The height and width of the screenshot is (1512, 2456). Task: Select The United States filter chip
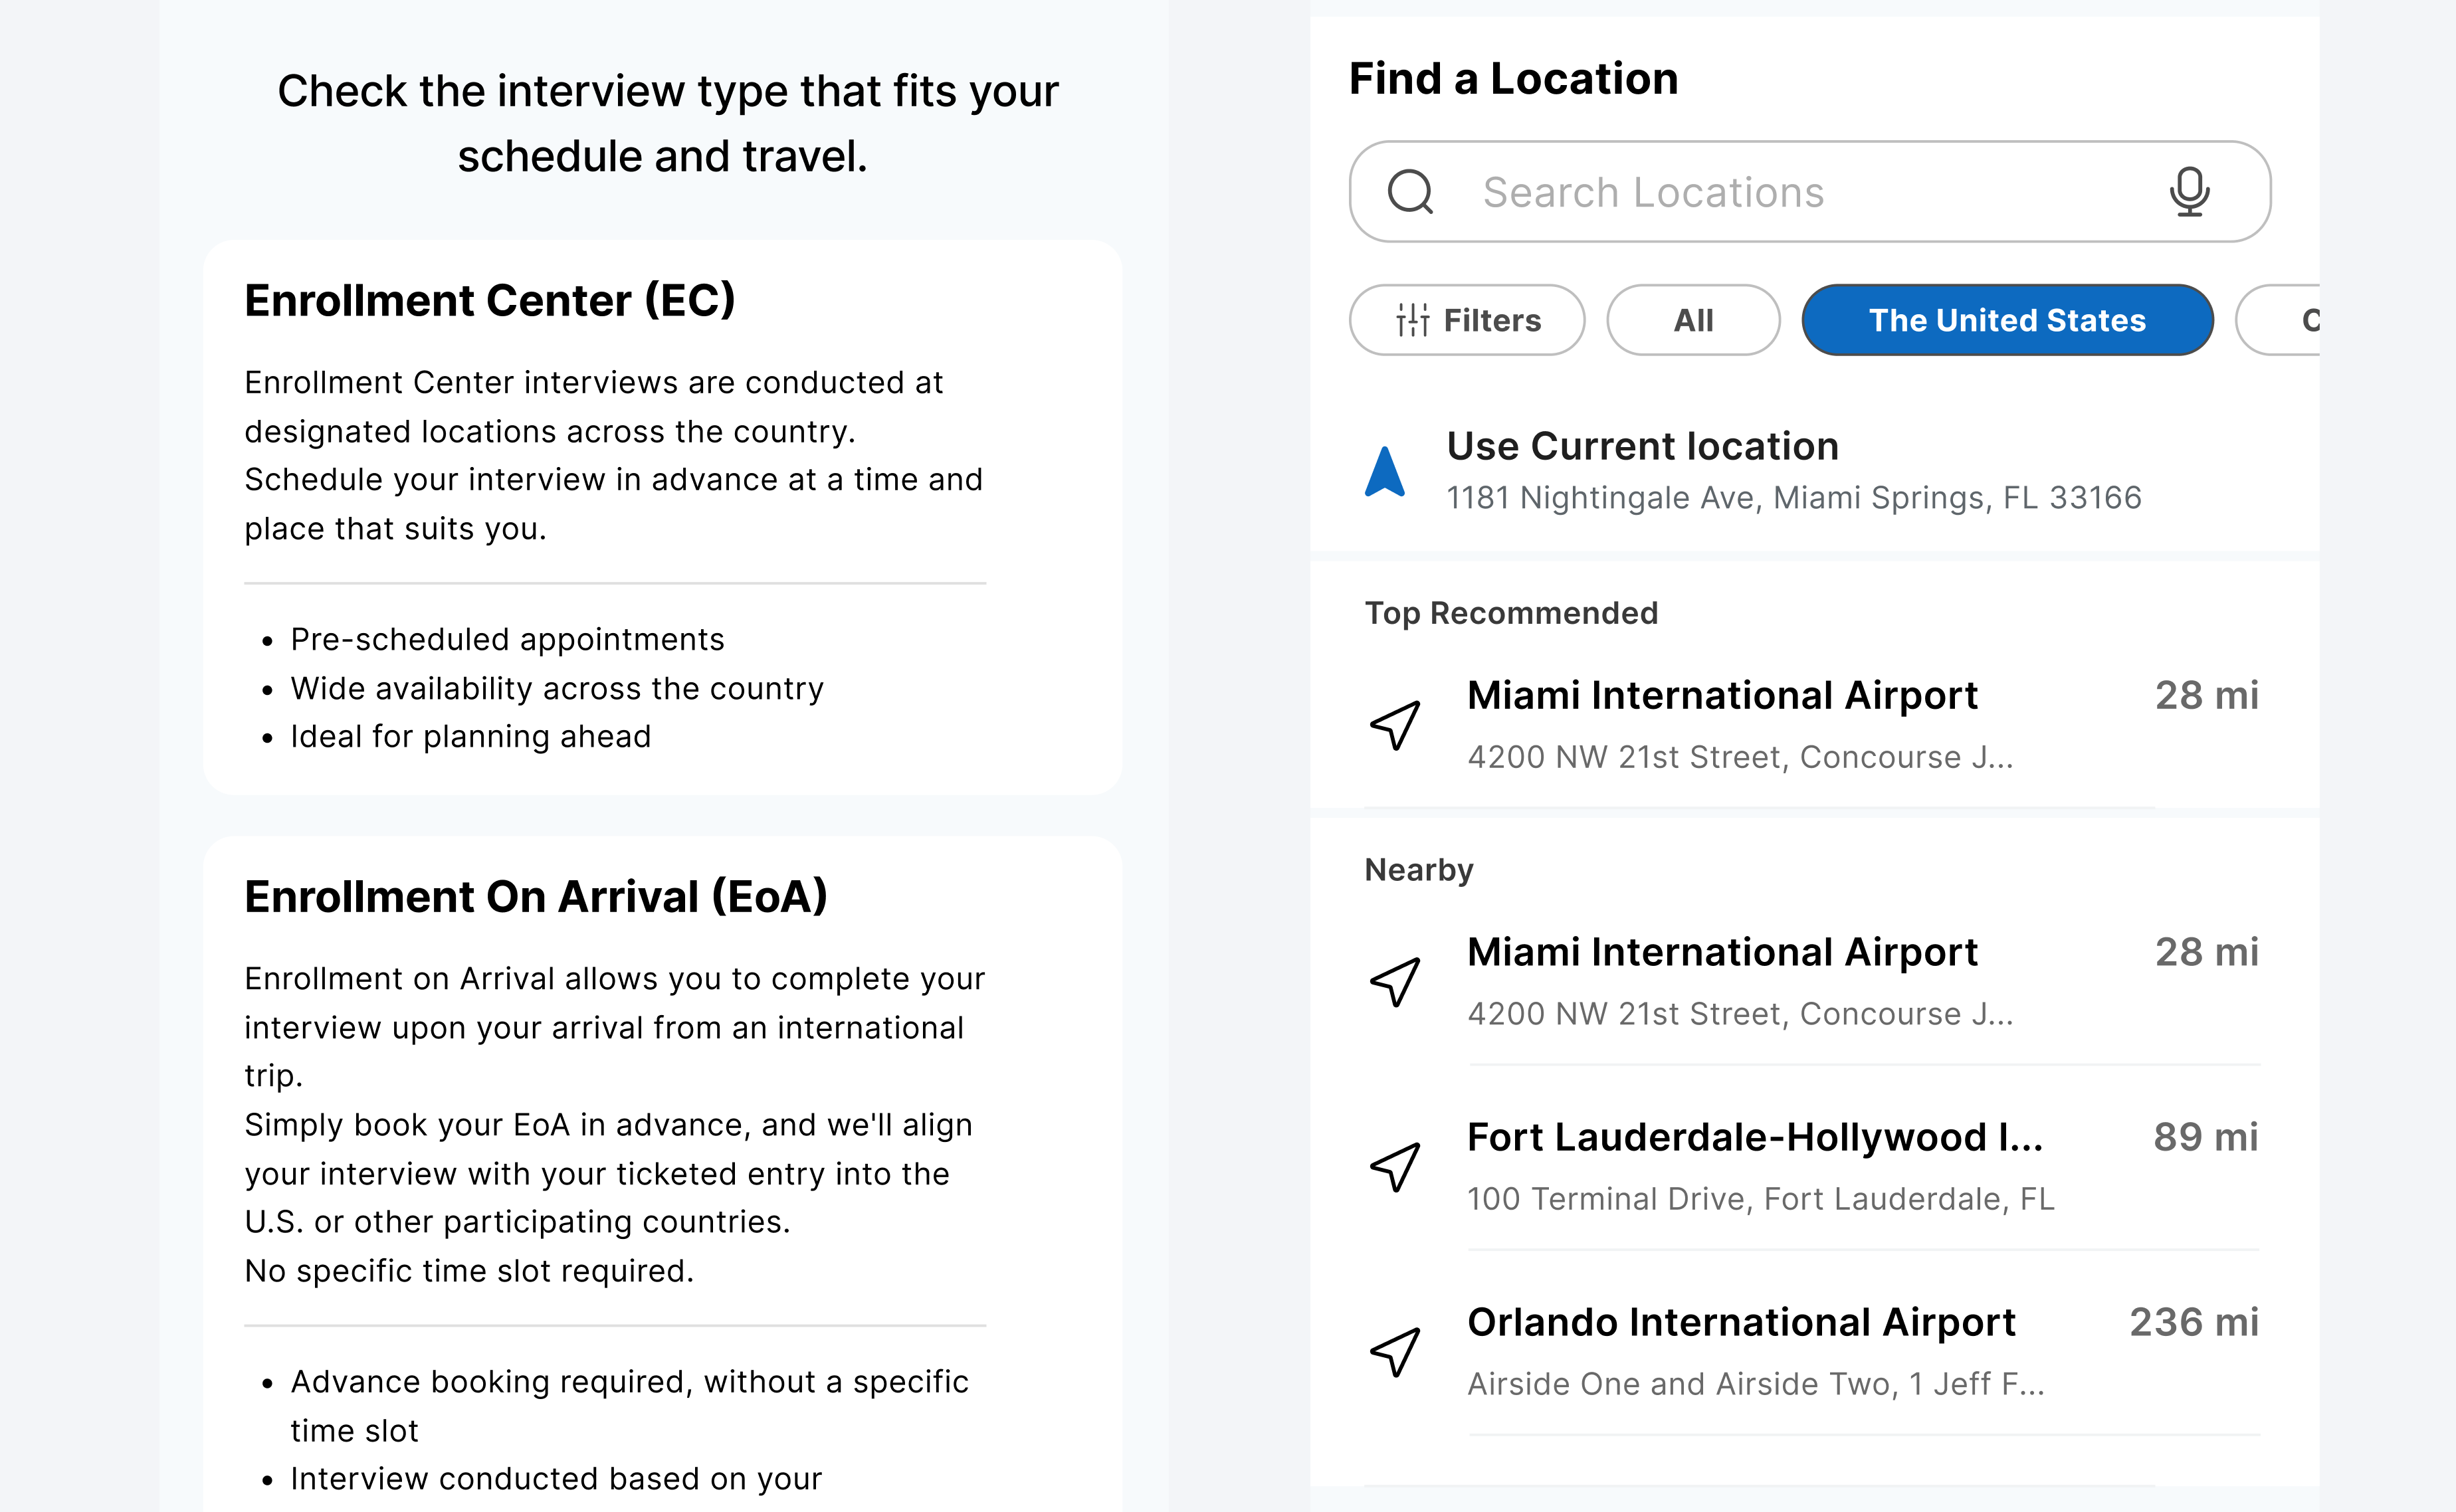coord(2007,320)
